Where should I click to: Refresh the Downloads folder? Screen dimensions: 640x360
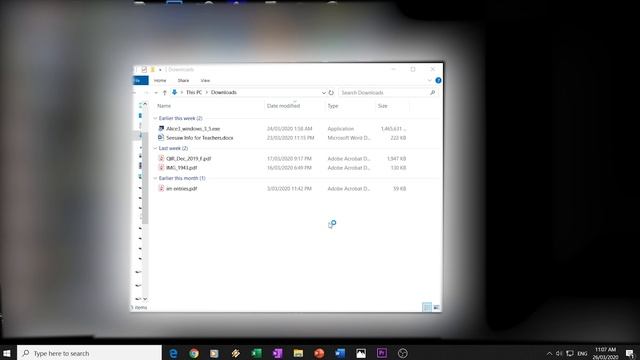pos(331,93)
